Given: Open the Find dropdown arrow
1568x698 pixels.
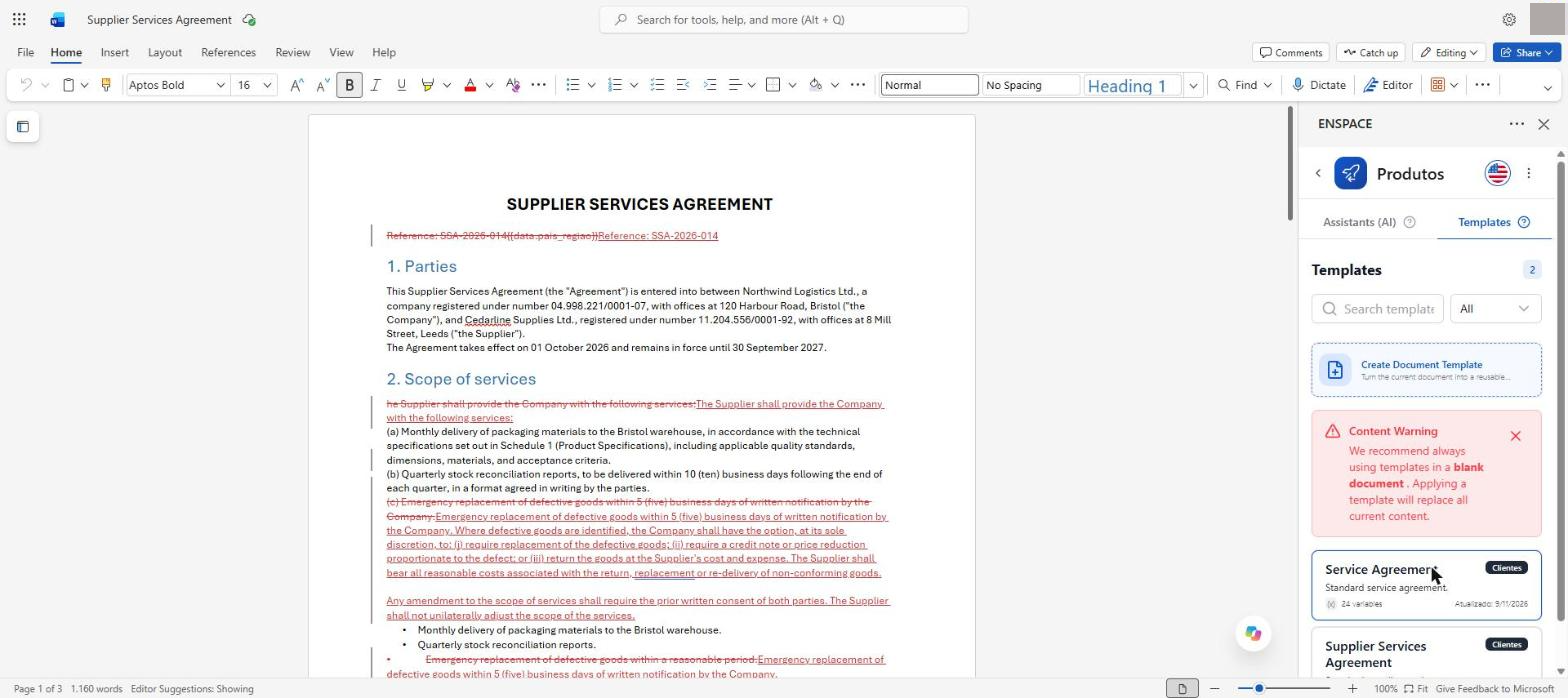Looking at the screenshot, I should [1267, 85].
